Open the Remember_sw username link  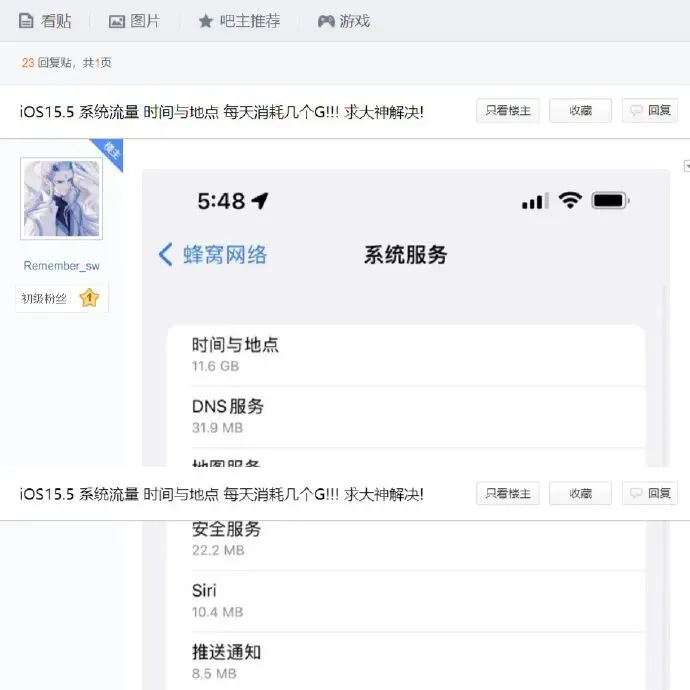(62, 266)
